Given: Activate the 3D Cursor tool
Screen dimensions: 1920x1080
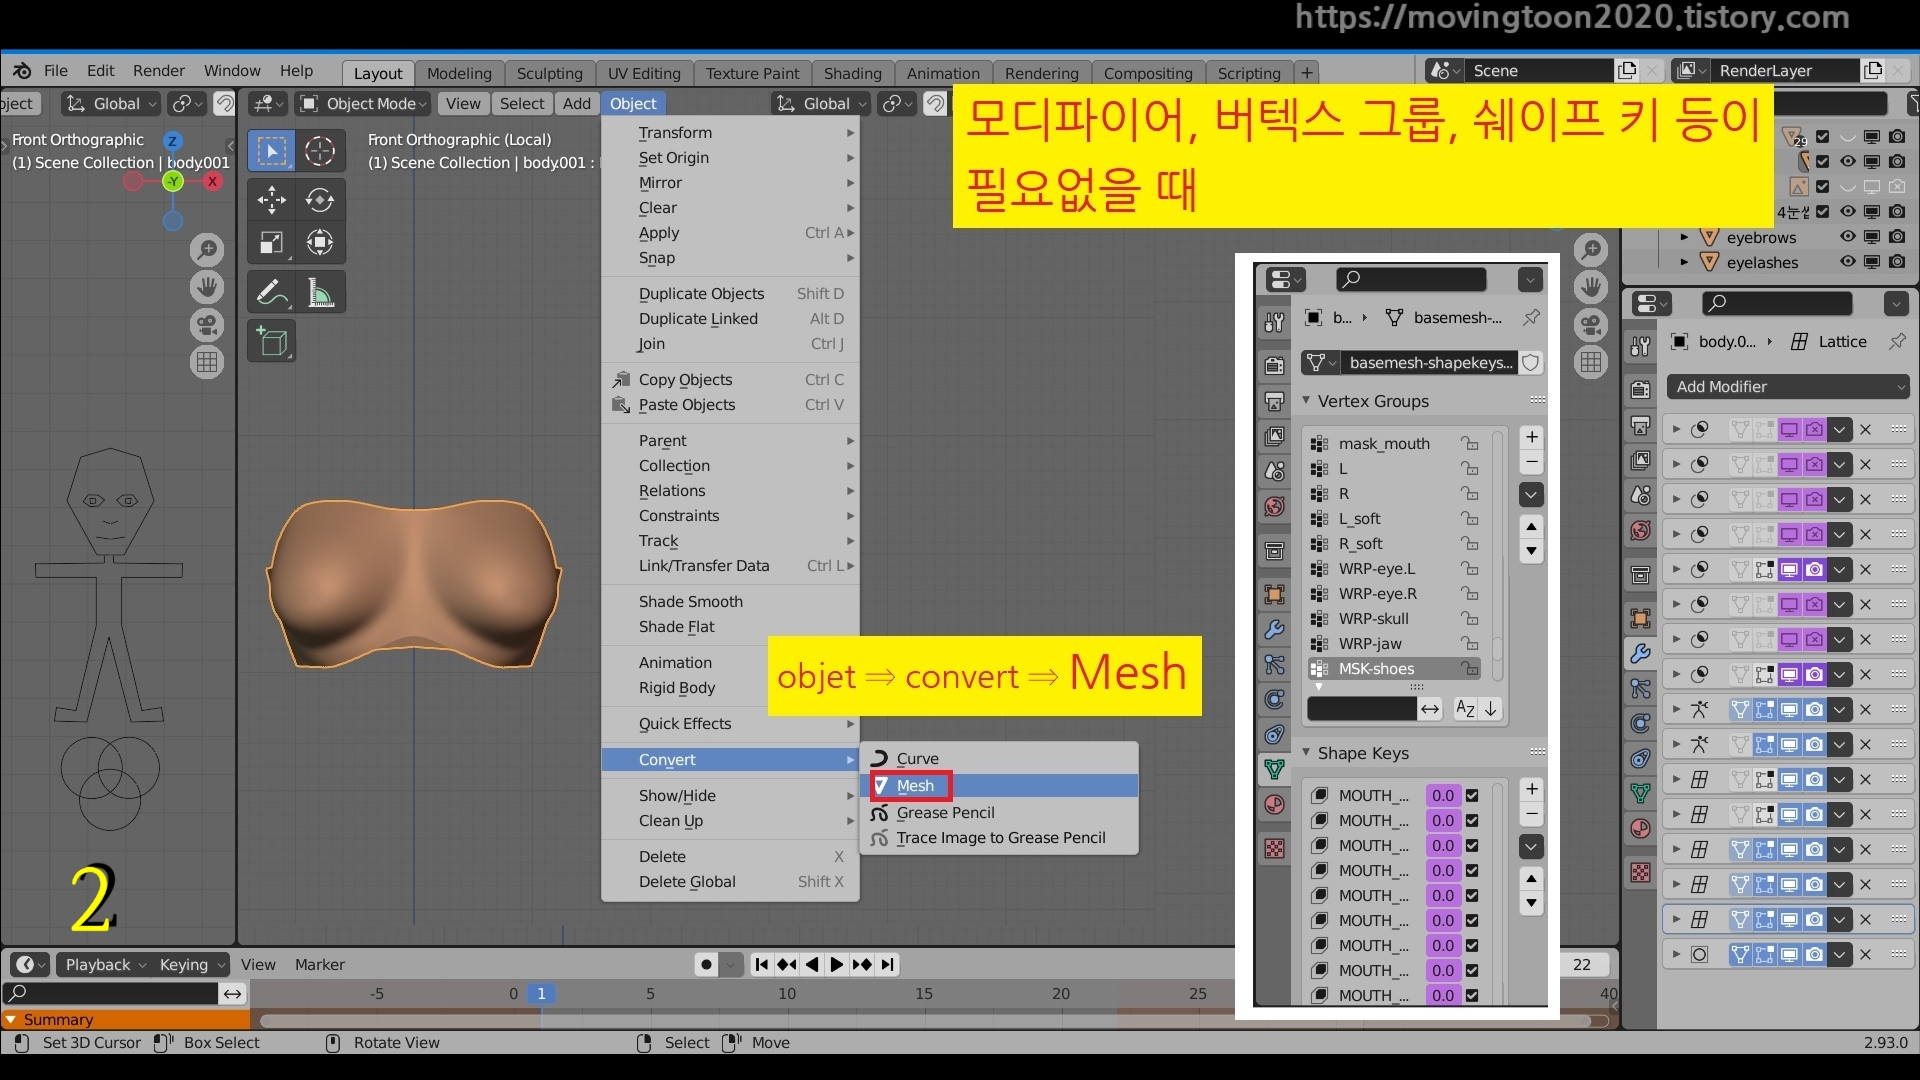Looking at the screenshot, I should click(x=320, y=151).
